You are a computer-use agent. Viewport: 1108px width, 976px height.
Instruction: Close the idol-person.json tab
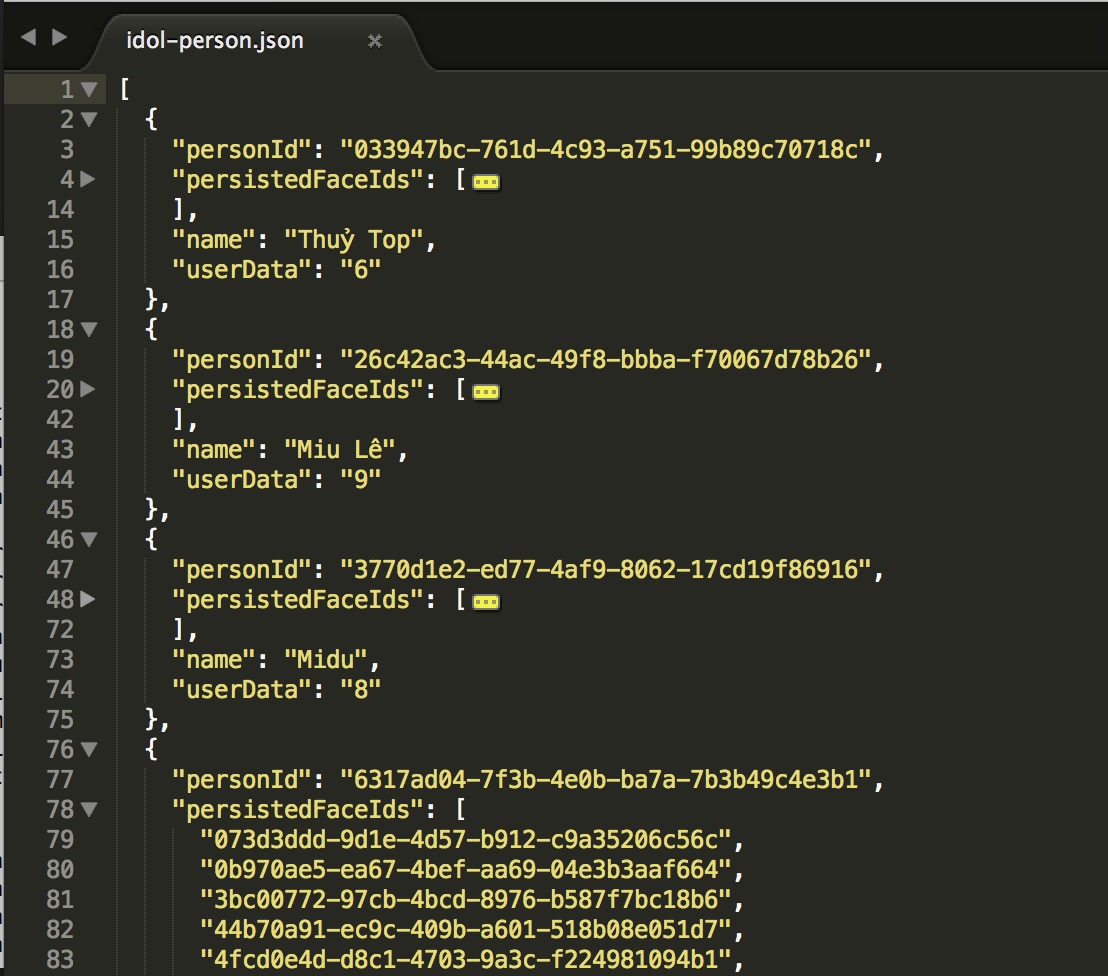pos(375,41)
